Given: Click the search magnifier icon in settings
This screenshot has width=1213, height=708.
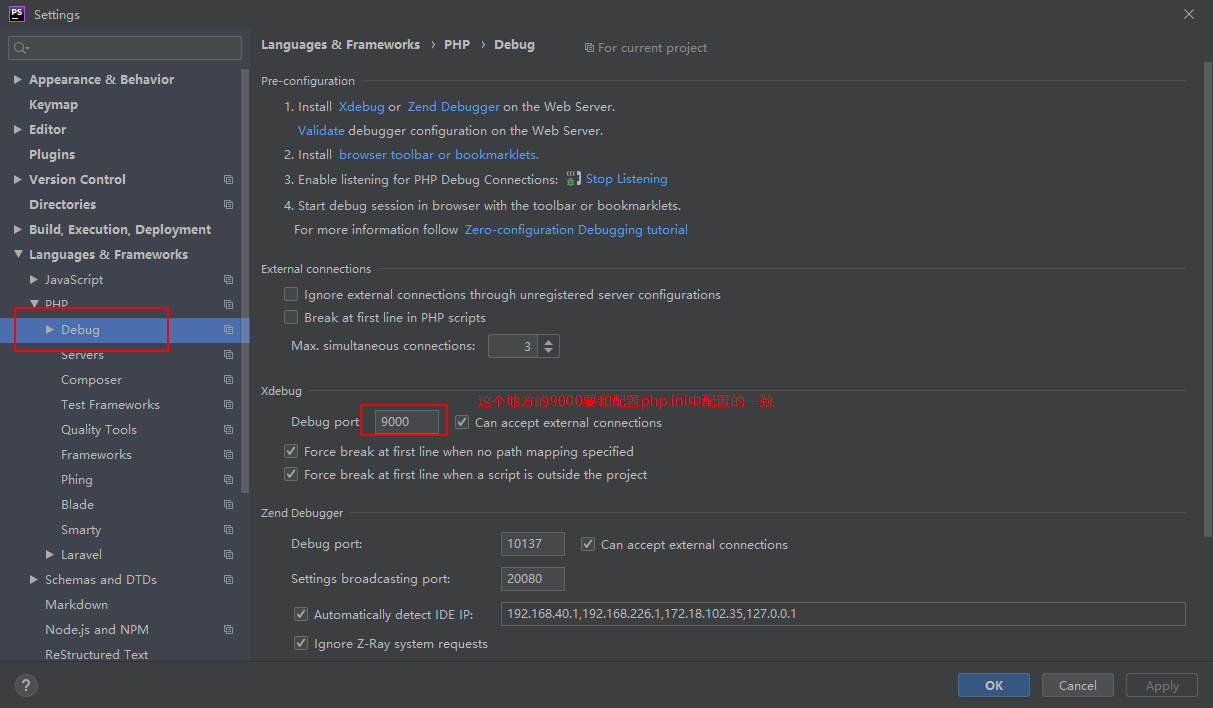Looking at the screenshot, I should pyautogui.click(x=21, y=48).
